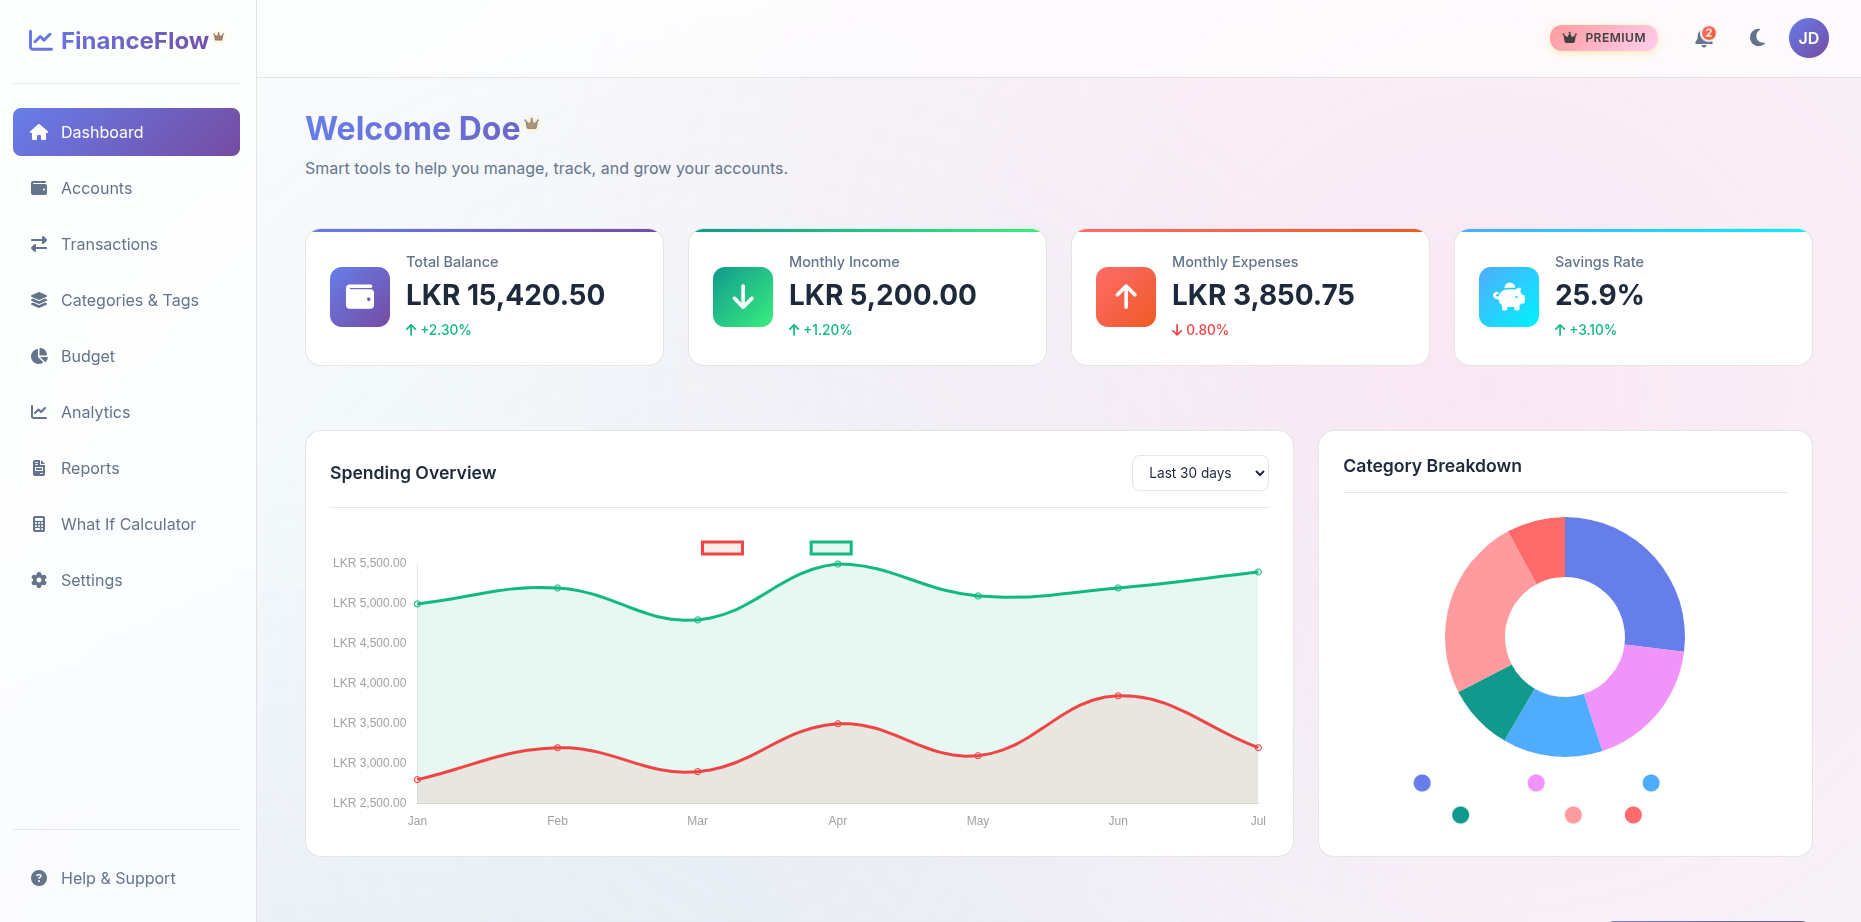Viewport: 1861px width, 922px height.
Task: Open the Budget section
Action: (88, 356)
